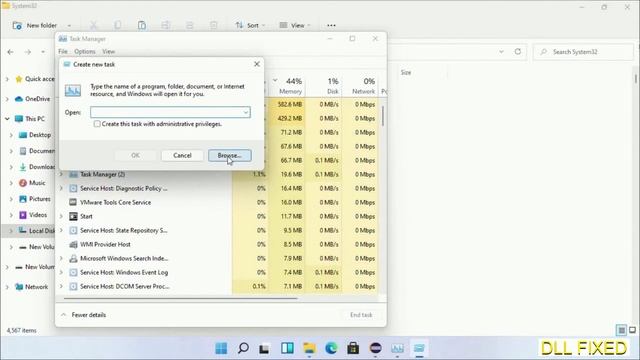Expand Service Host: DCOM Server Process row
Image resolution: width=640 pixels, height=360 pixels.
[61, 286]
